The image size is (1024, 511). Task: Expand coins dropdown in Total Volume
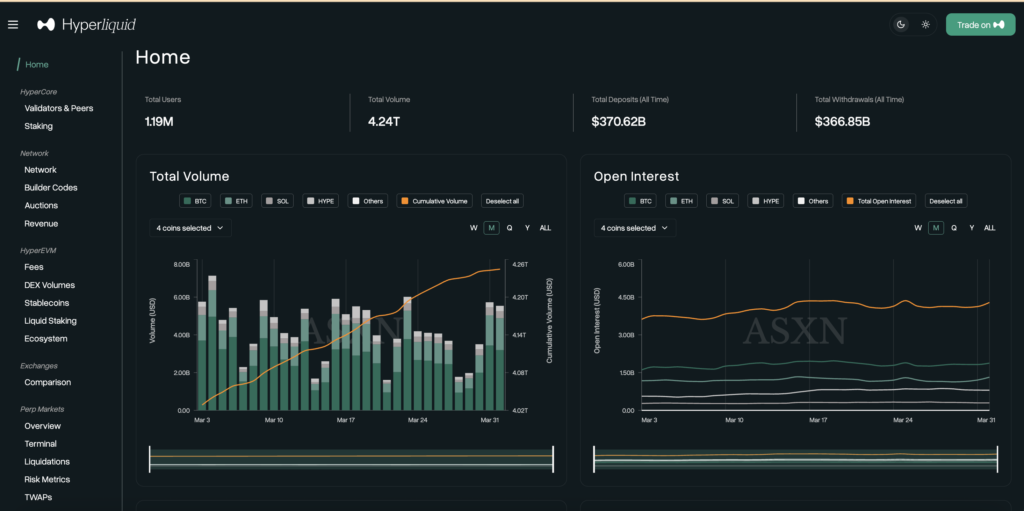click(x=190, y=228)
